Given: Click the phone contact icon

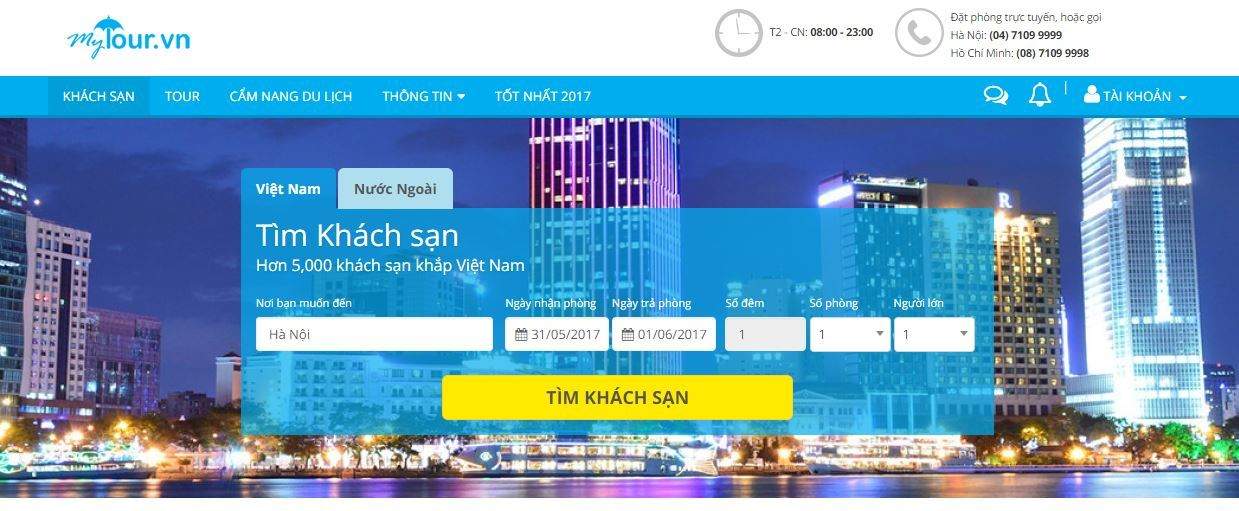Looking at the screenshot, I should coord(919,33).
